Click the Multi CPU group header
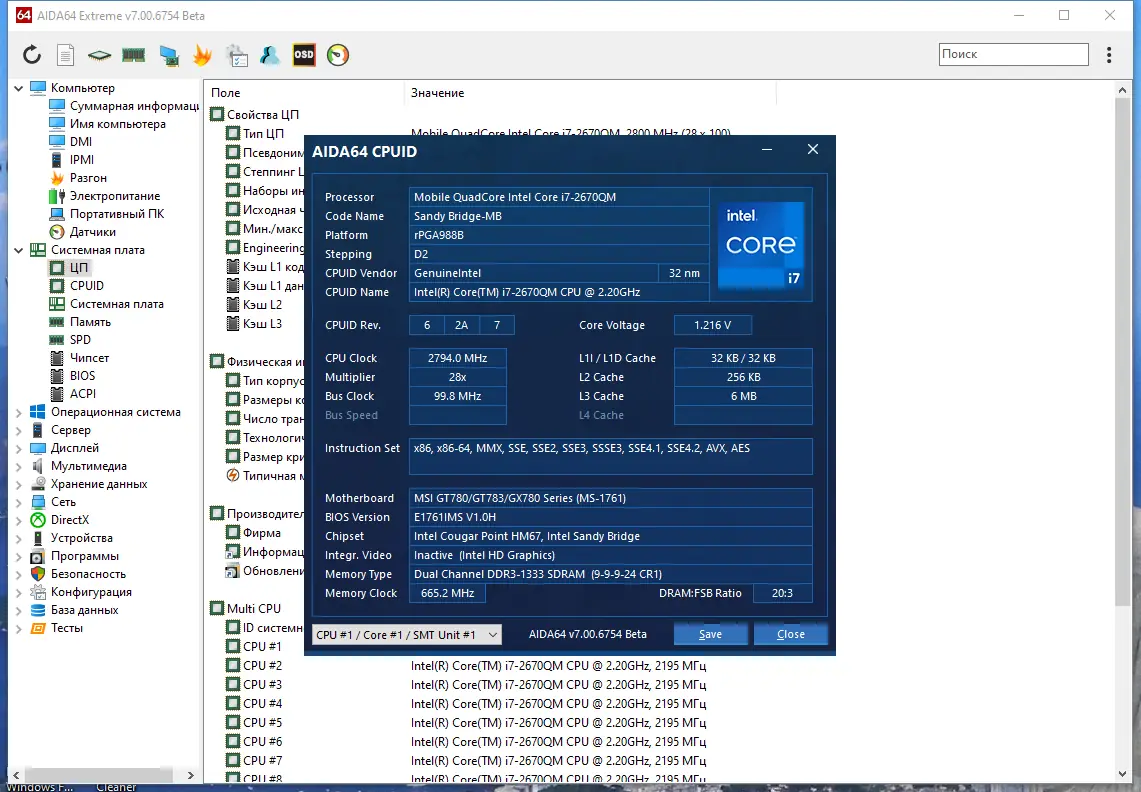 246,609
